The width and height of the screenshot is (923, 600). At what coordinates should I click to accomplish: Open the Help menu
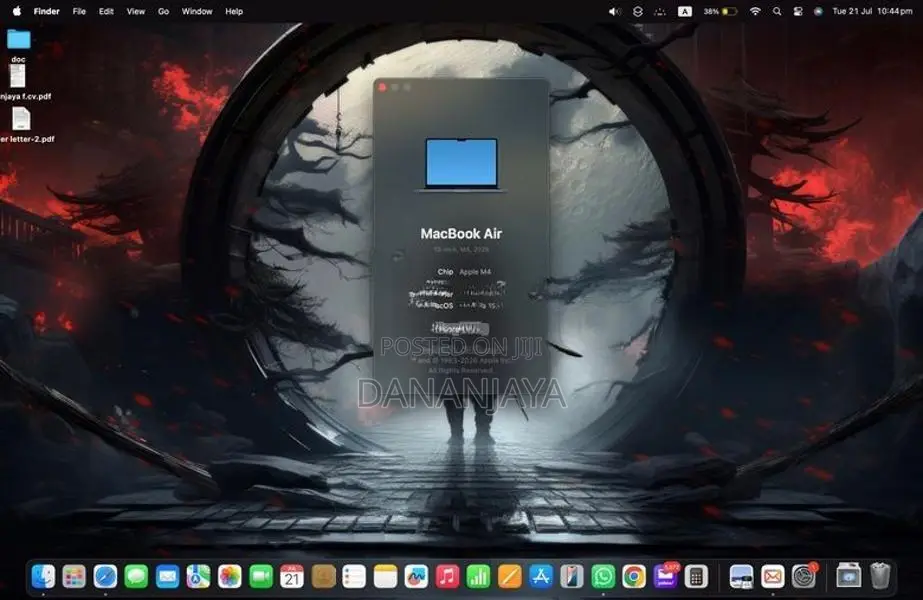(x=234, y=11)
